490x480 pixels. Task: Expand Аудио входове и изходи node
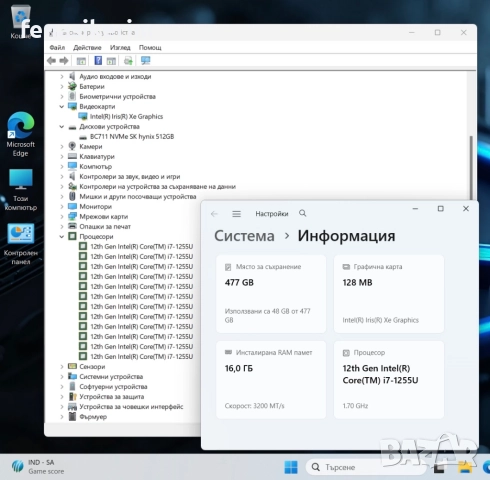[62, 76]
